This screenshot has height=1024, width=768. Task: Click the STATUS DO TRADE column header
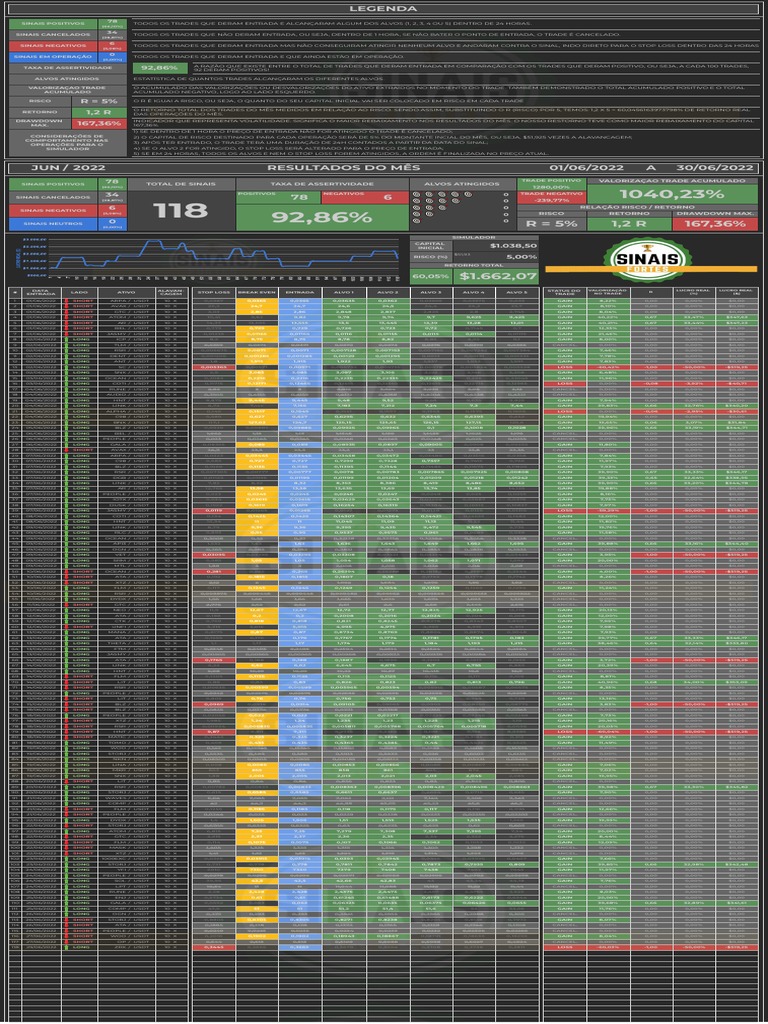(564, 292)
